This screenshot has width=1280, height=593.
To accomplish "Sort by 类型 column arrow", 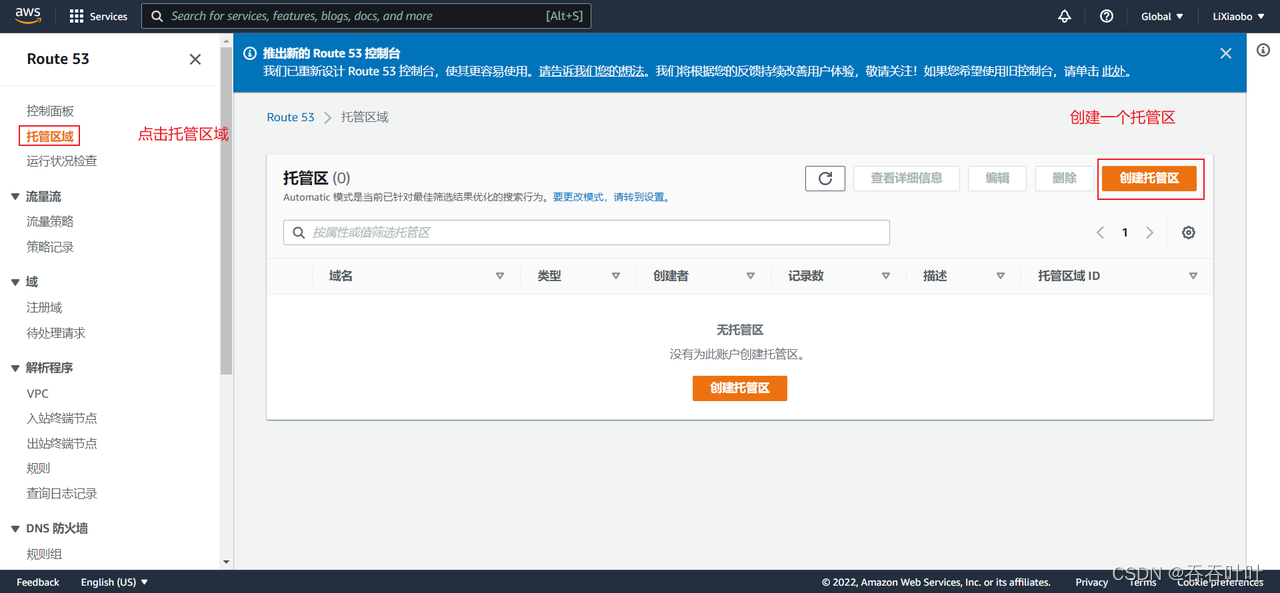I will (616, 276).
